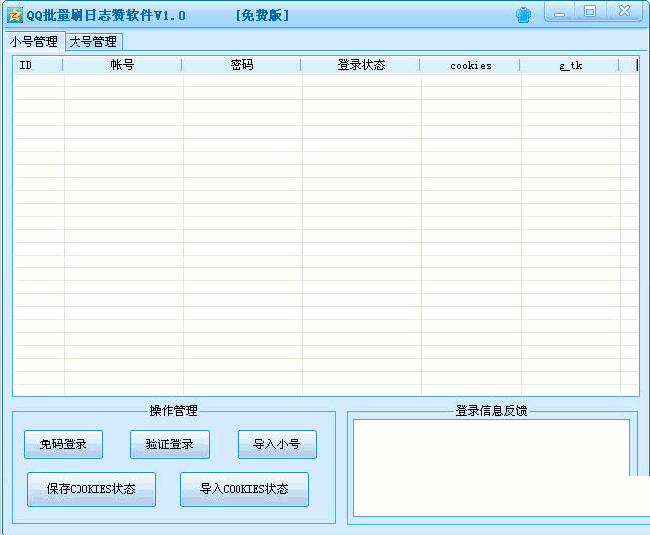Image resolution: width=650 pixels, height=535 pixels.
Task: Sort by the ID column header
Action: click(x=37, y=65)
